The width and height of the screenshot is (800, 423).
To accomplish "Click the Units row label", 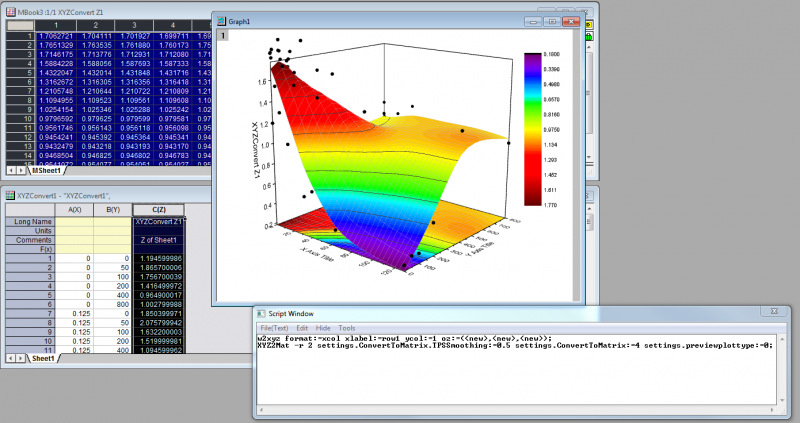I will [30, 231].
